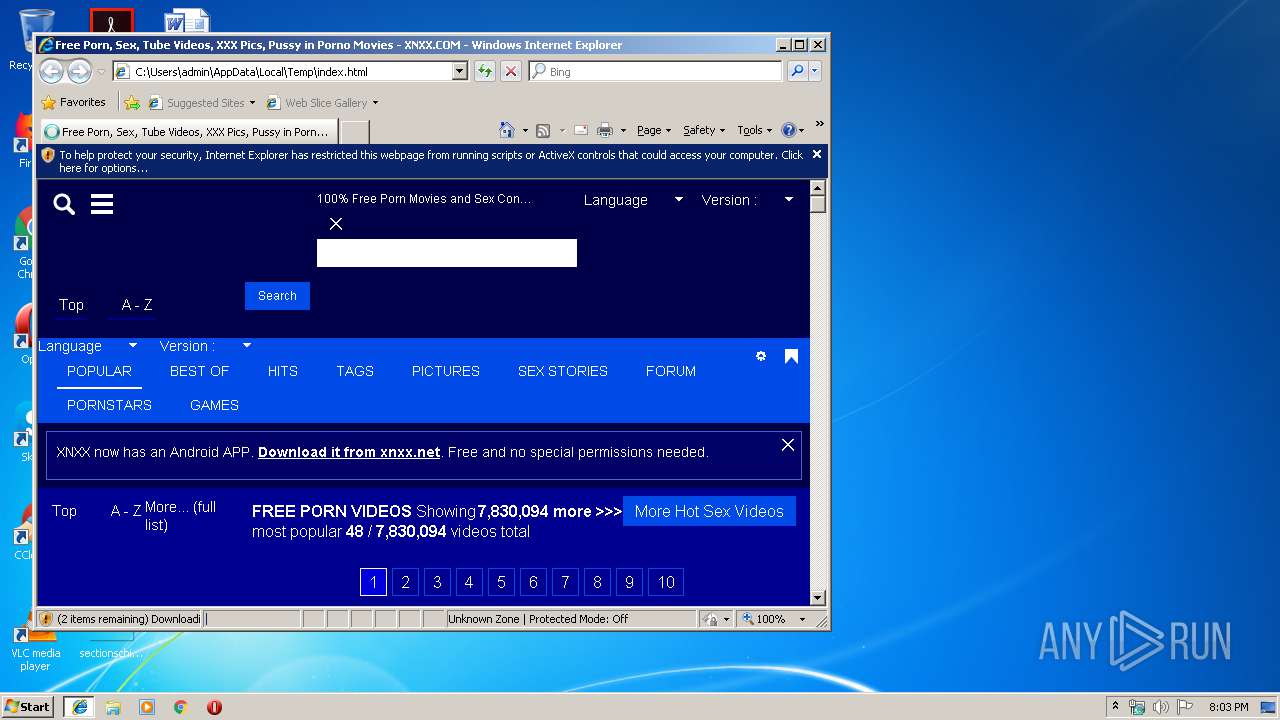The image size is (1280, 720).
Task: Click the Home icon in command bar
Action: 507,130
